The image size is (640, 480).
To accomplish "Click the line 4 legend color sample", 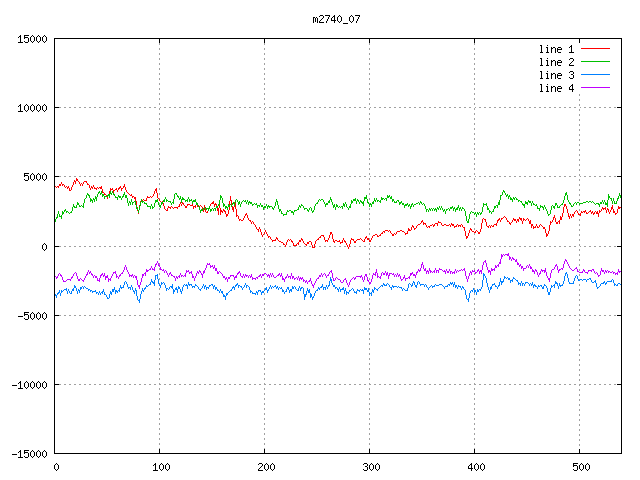I will 596,88.
